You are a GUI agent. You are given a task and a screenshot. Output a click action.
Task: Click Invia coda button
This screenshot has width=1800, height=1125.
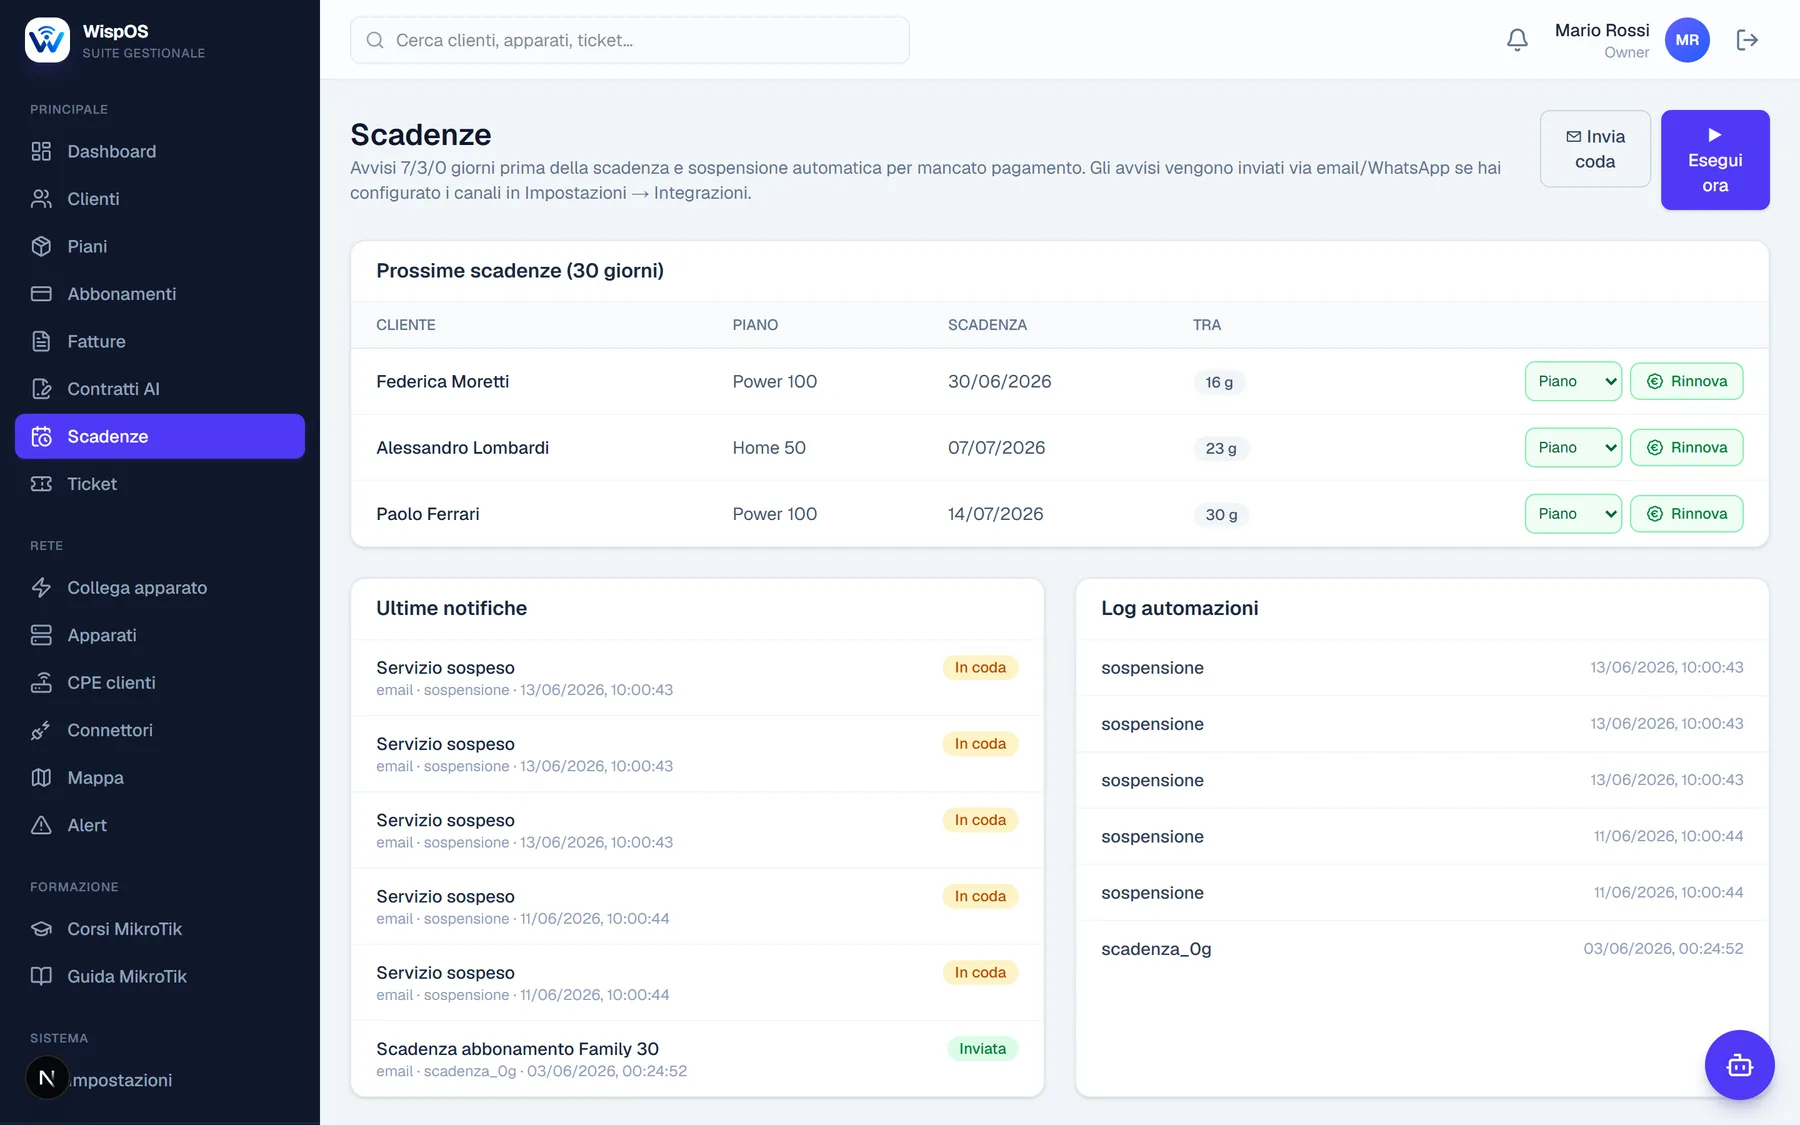tap(1595, 149)
